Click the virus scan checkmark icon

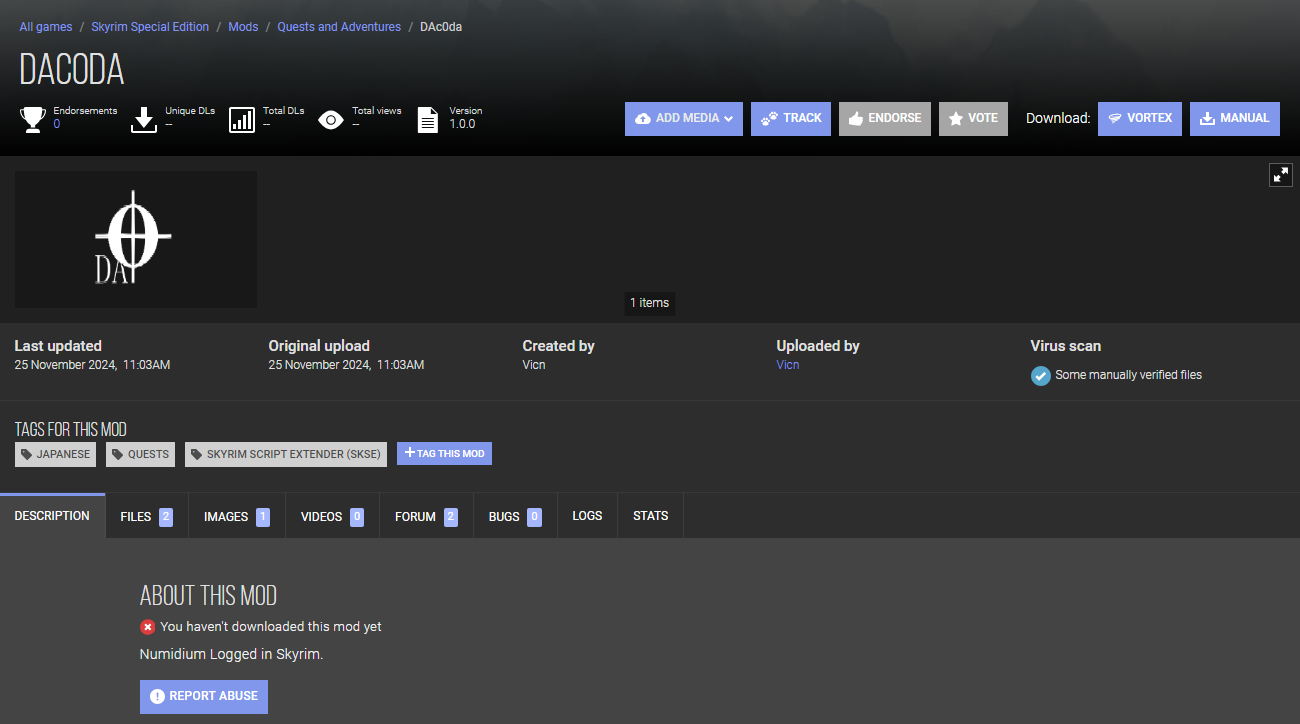(x=1041, y=376)
